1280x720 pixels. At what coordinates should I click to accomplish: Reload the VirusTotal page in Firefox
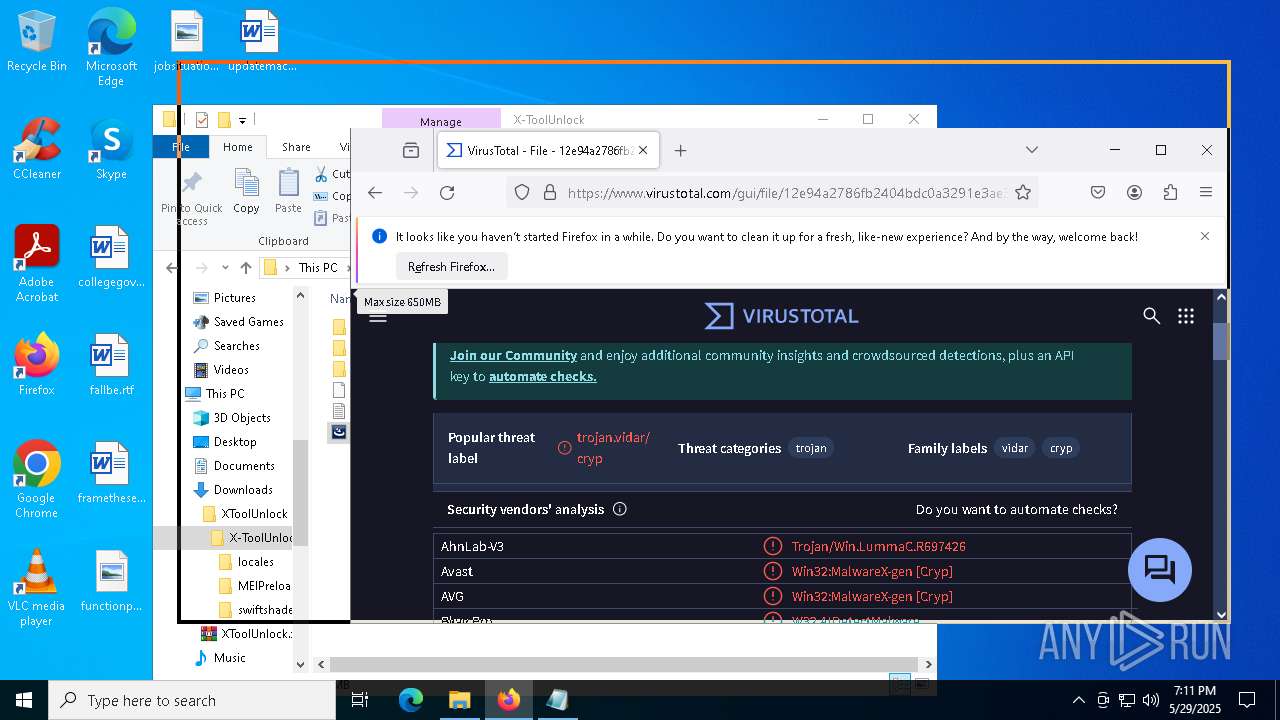447,193
